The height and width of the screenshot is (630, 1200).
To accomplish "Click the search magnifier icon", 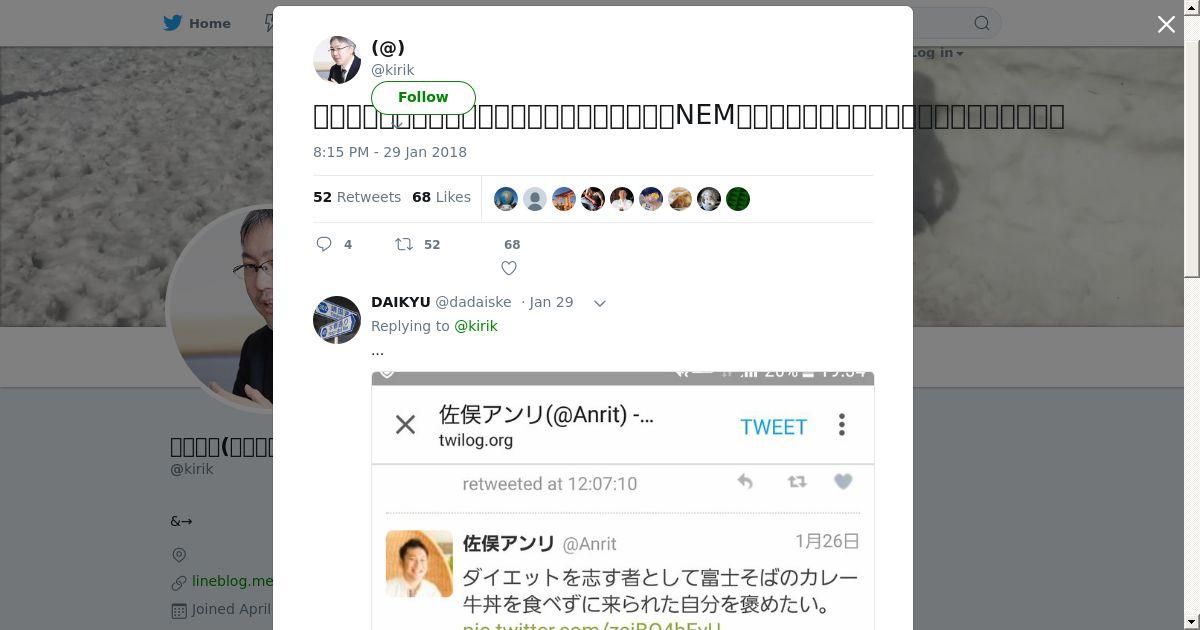I will click(982, 23).
